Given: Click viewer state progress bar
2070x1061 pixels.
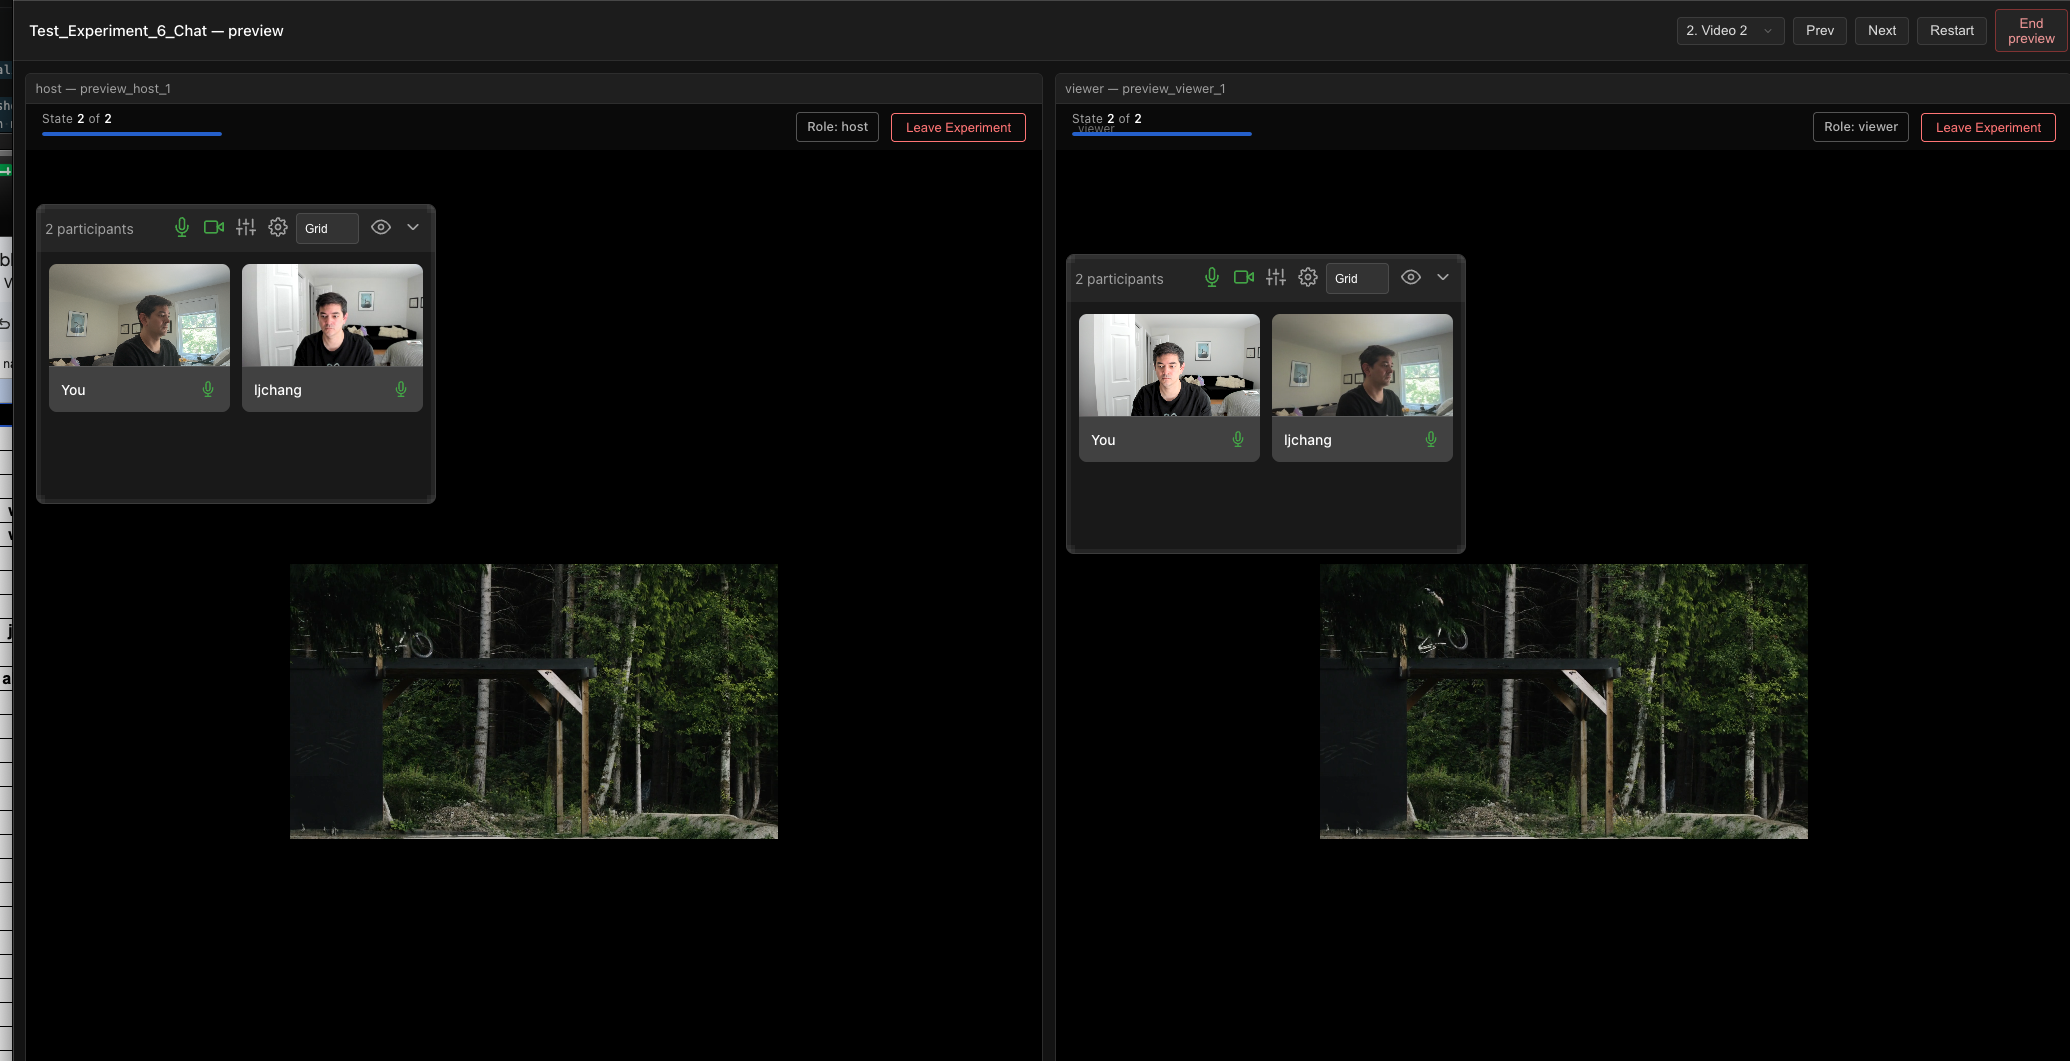Looking at the screenshot, I should point(1162,134).
